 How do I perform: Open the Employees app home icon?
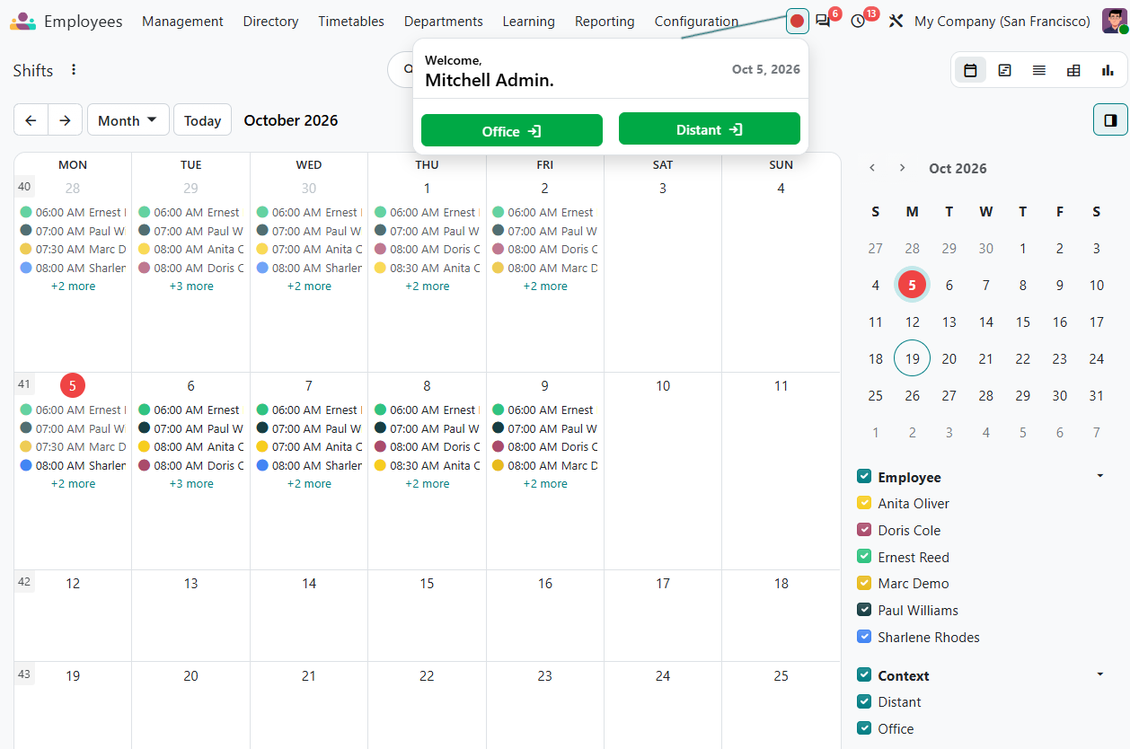tap(22, 21)
